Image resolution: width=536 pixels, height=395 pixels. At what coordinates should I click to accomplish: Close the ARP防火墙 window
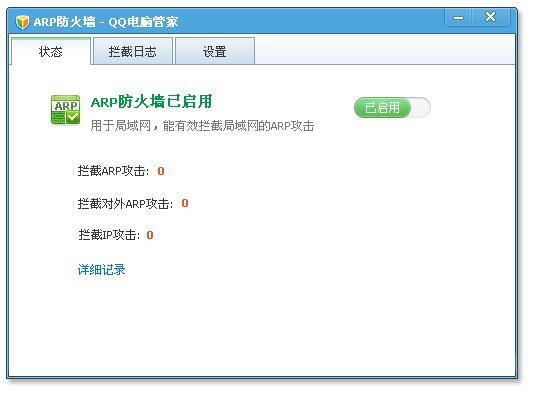tap(491, 16)
